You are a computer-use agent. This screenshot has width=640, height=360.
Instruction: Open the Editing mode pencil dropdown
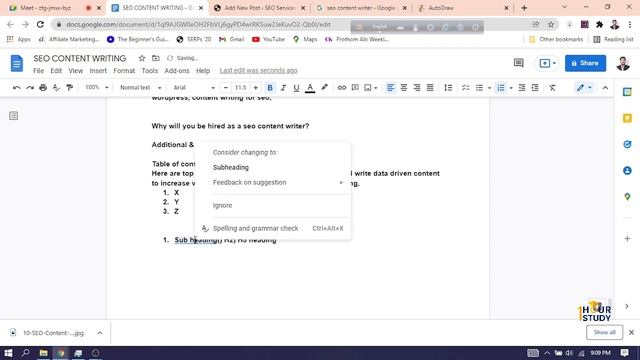(584, 88)
